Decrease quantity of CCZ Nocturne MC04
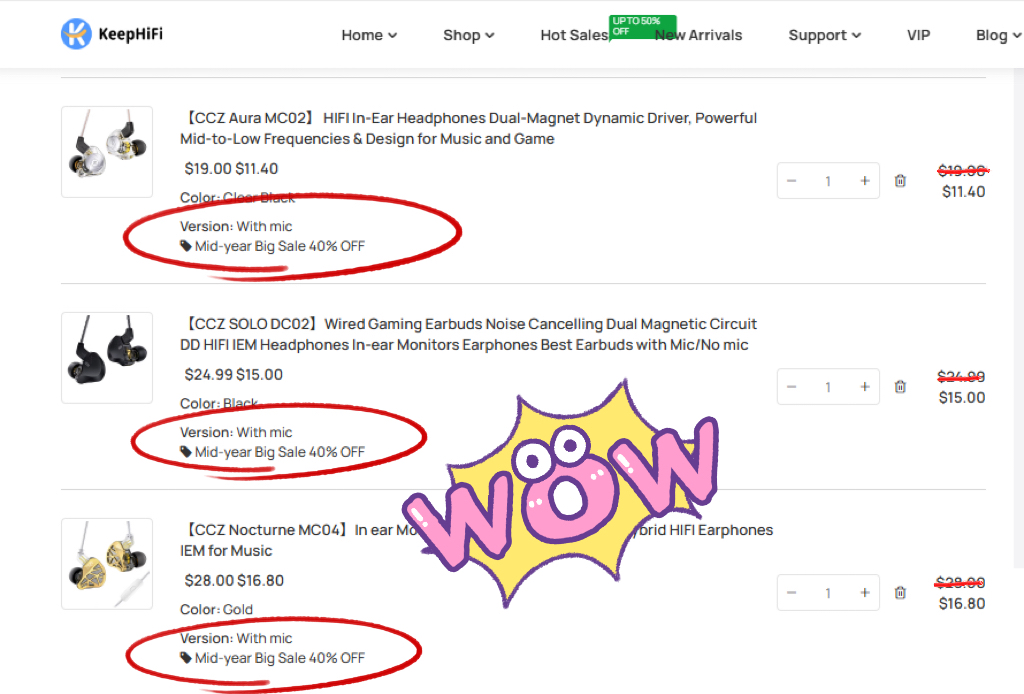The image size is (1024, 694). pos(792,593)
